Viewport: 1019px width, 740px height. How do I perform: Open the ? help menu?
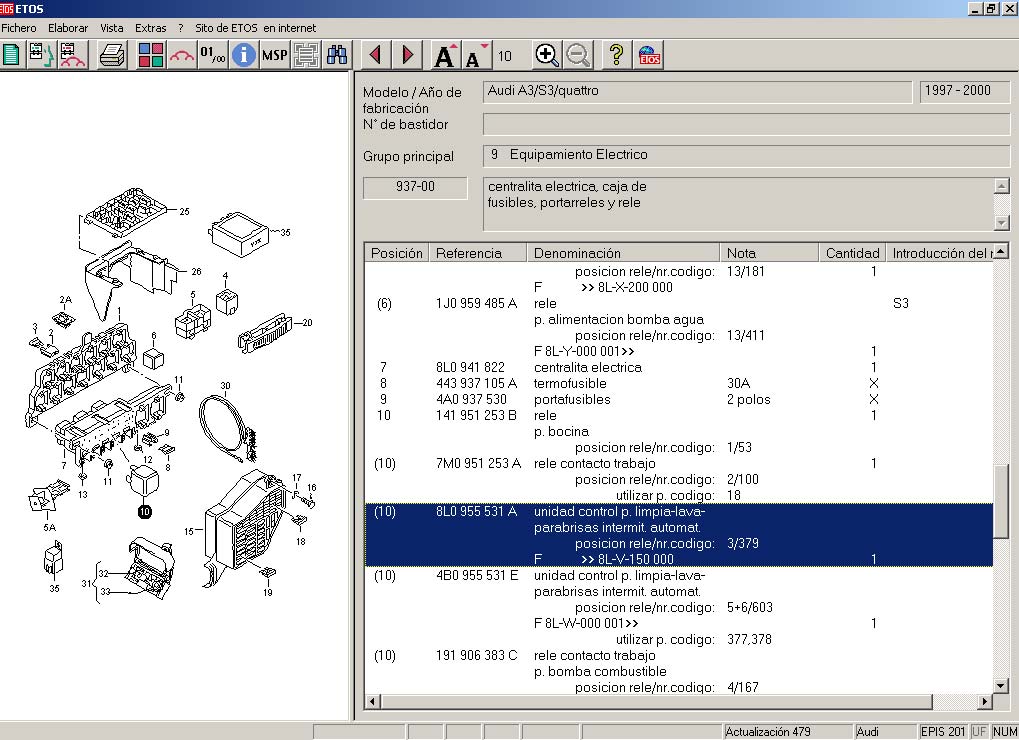click(181, 28)
